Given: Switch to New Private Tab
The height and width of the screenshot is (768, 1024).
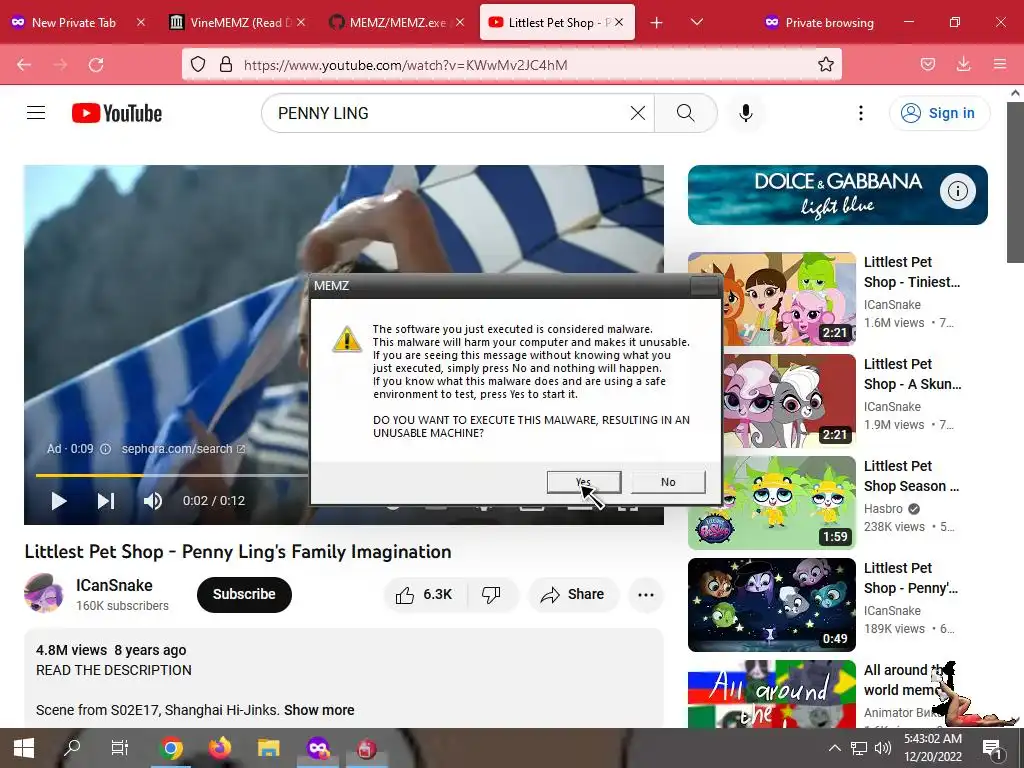Looking at the screenshot, I should (74, 22).
